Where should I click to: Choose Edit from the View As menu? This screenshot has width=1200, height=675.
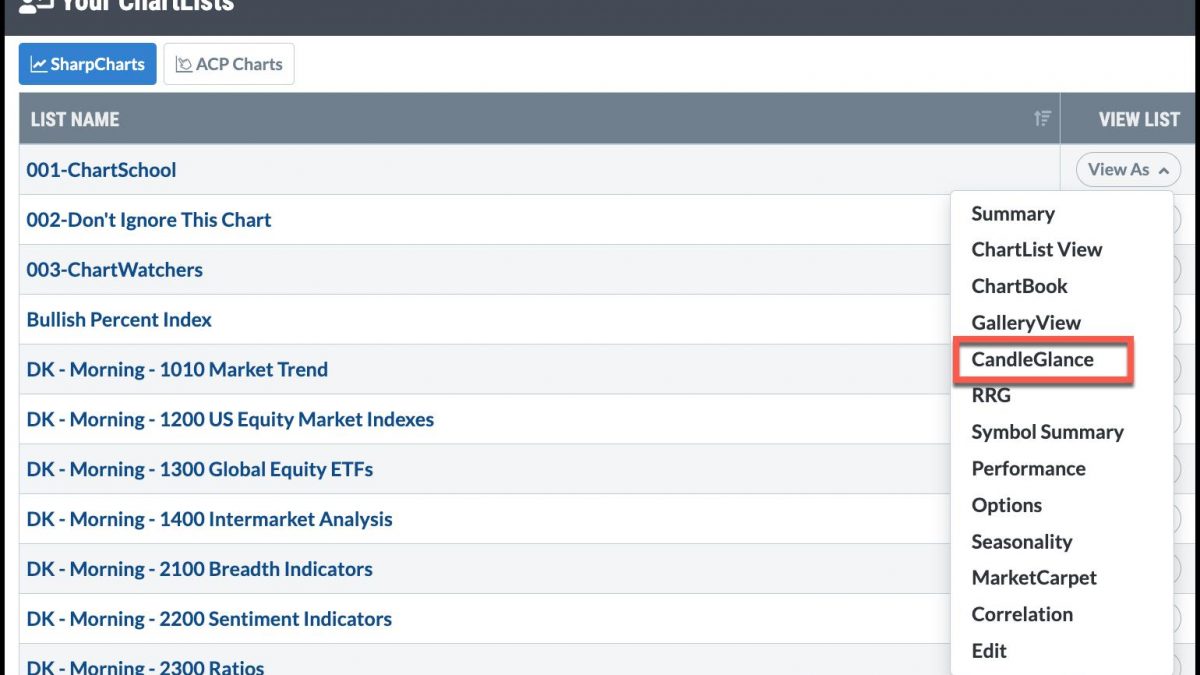(x=989, y=651)
